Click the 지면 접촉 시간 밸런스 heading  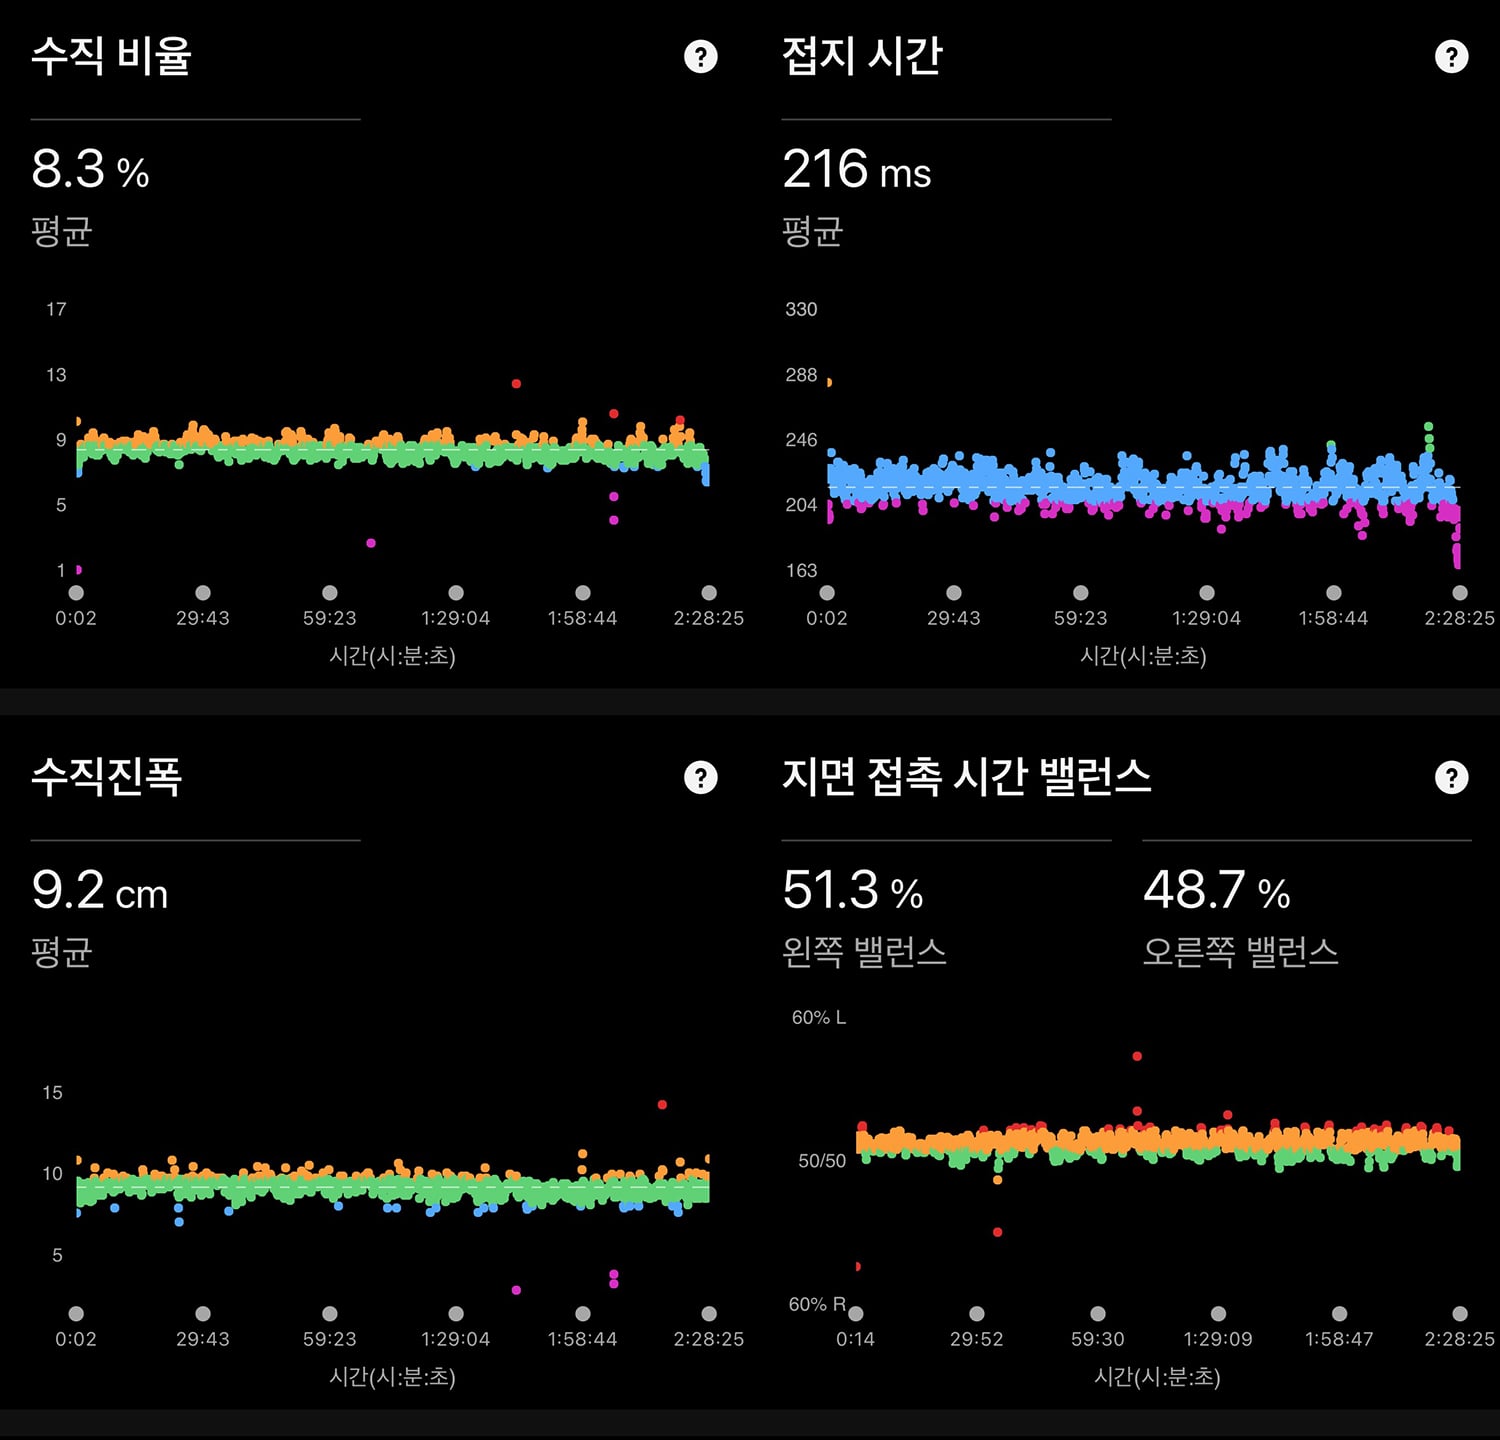coord(967,777)
